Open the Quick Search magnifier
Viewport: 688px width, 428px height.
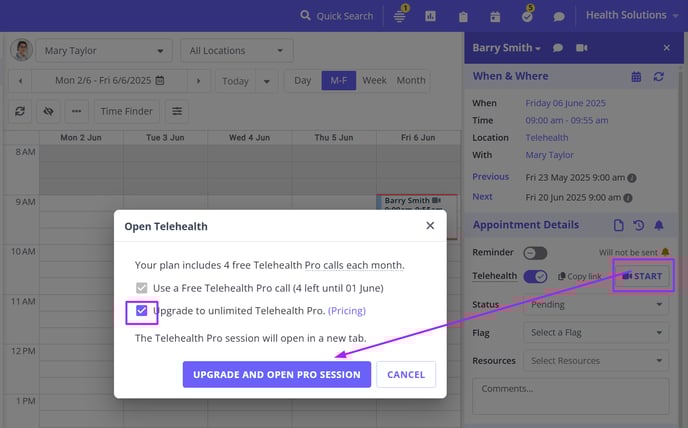305,16
